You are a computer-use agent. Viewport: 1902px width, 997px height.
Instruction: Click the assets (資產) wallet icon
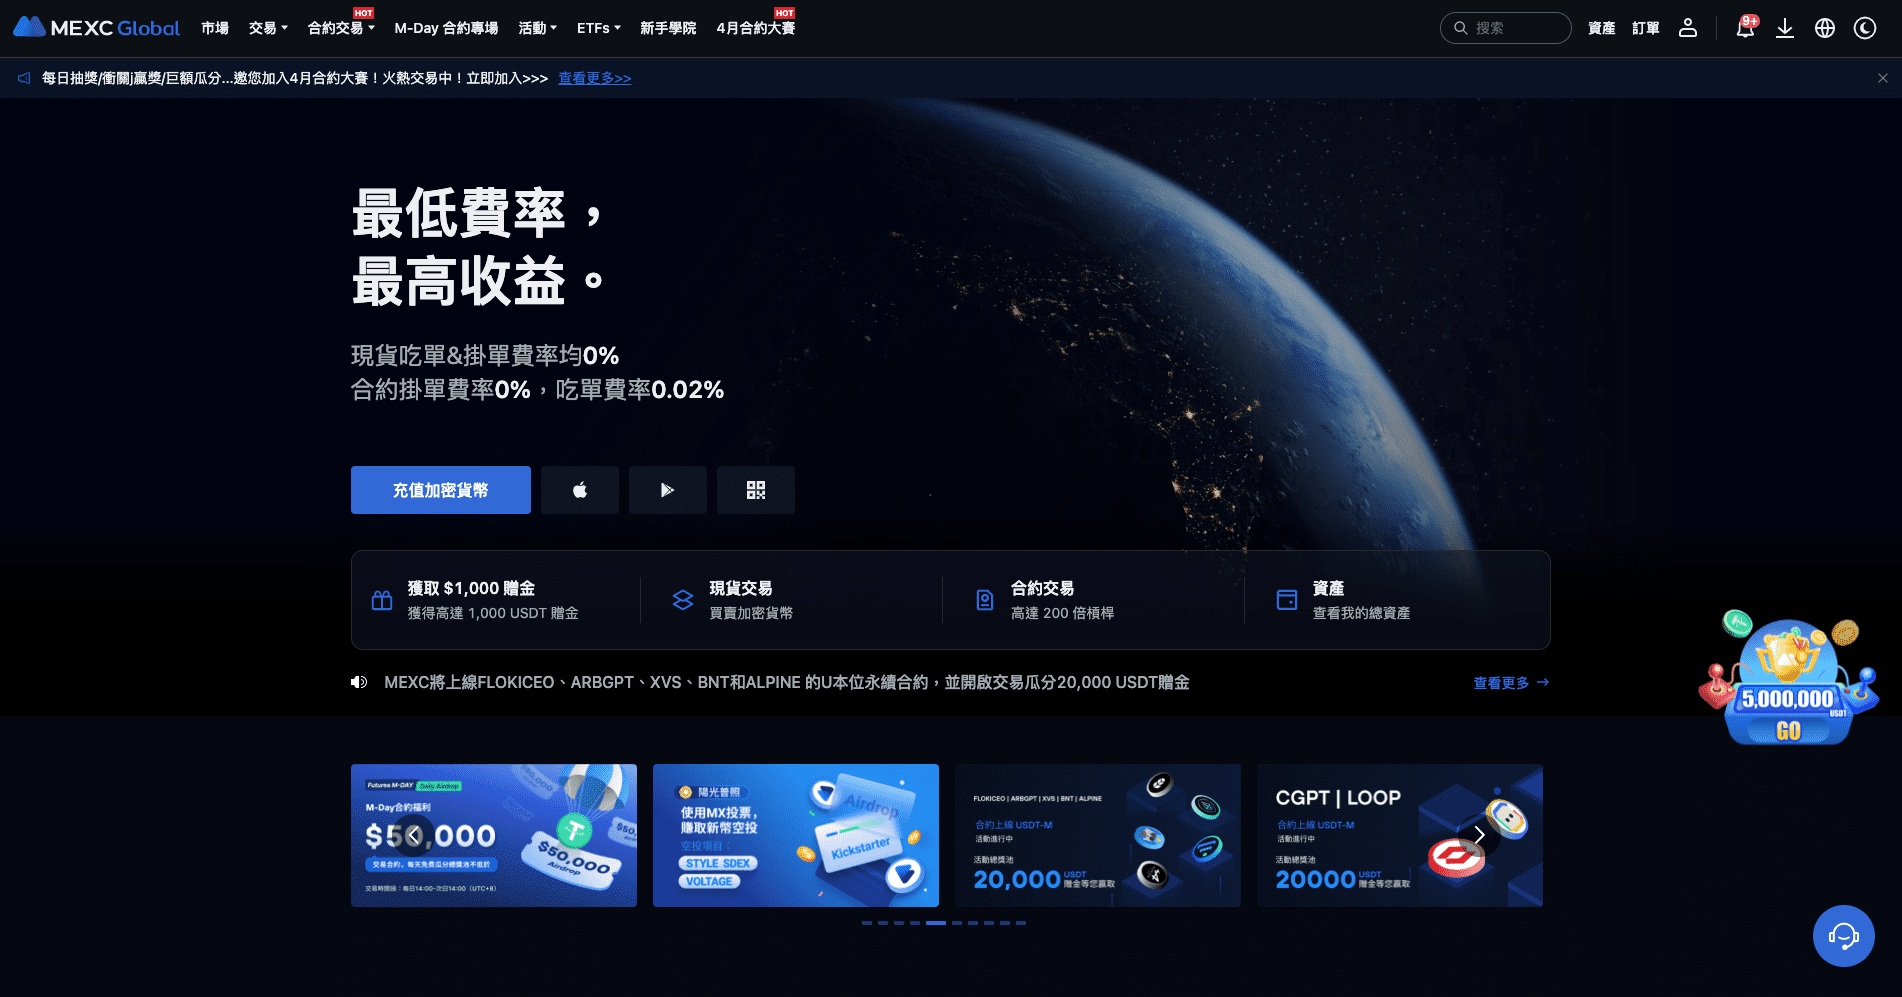click(1287, 600)
